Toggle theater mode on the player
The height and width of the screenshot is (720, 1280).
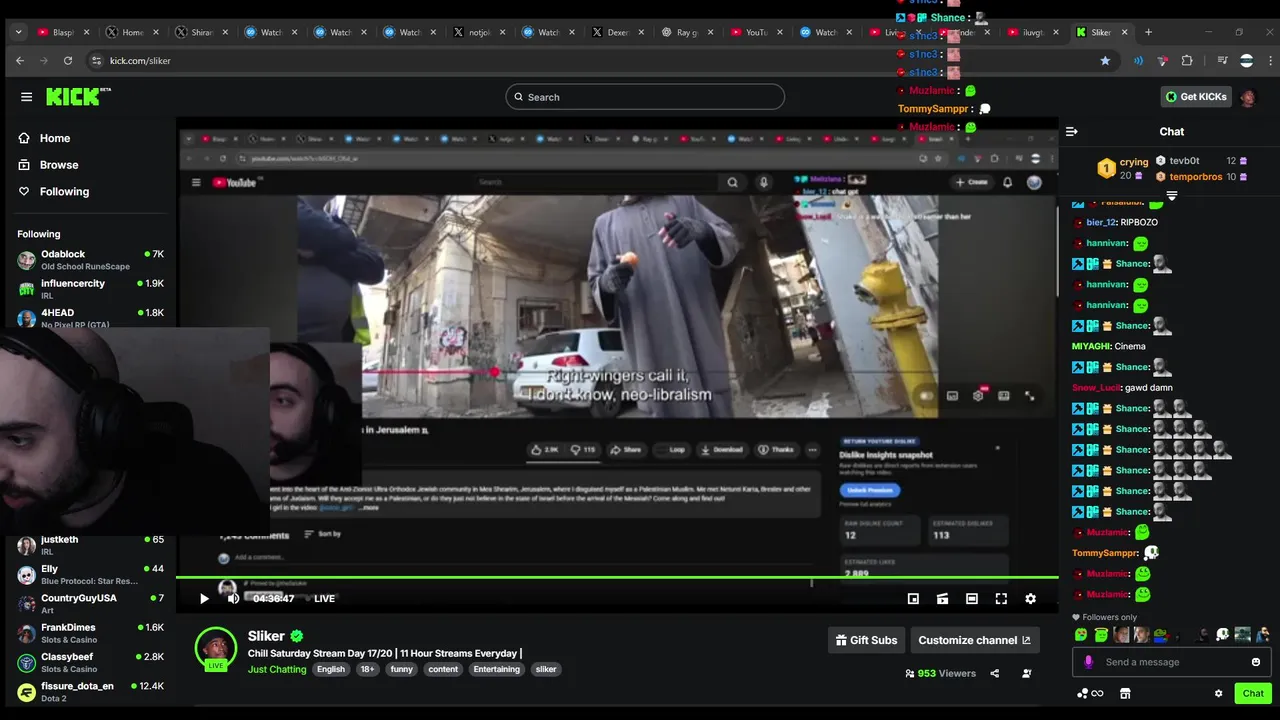coord(972,599)
